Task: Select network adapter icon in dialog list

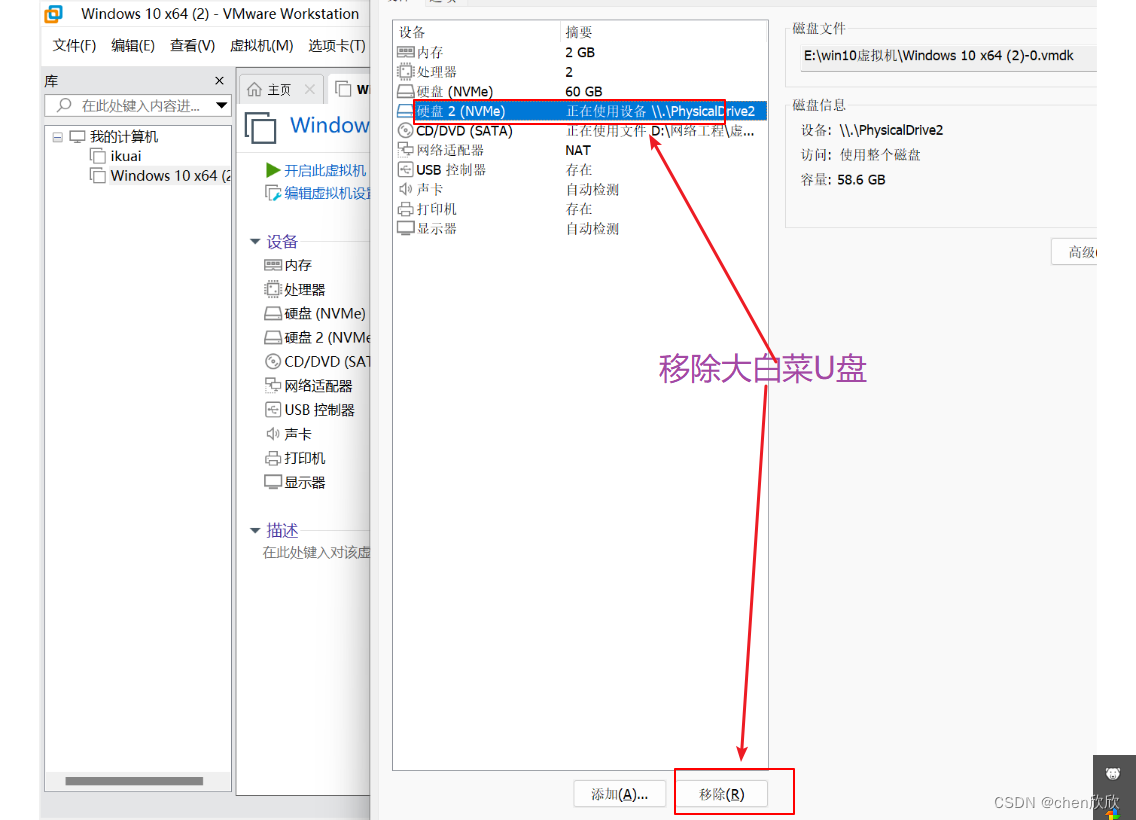Action: [x=406, y=150]
